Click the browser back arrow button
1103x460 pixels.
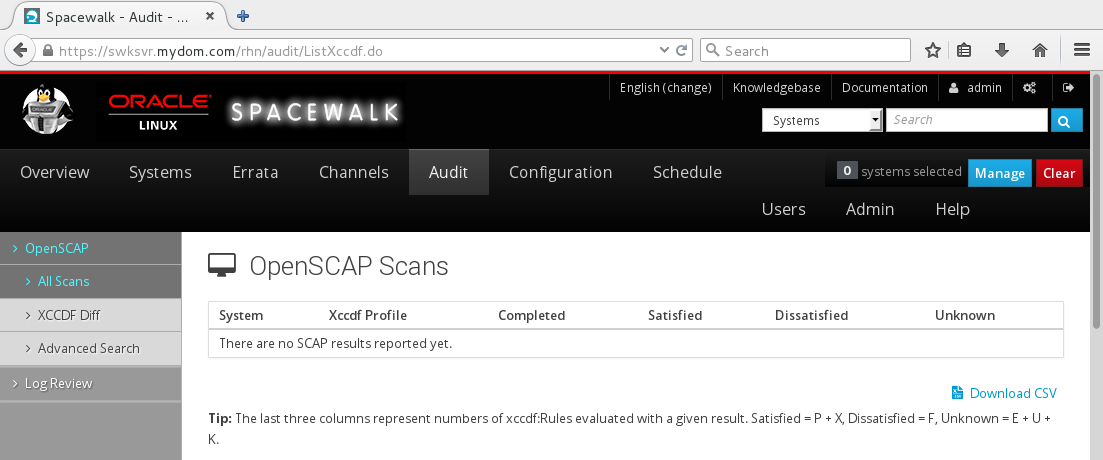click(20, 51)
